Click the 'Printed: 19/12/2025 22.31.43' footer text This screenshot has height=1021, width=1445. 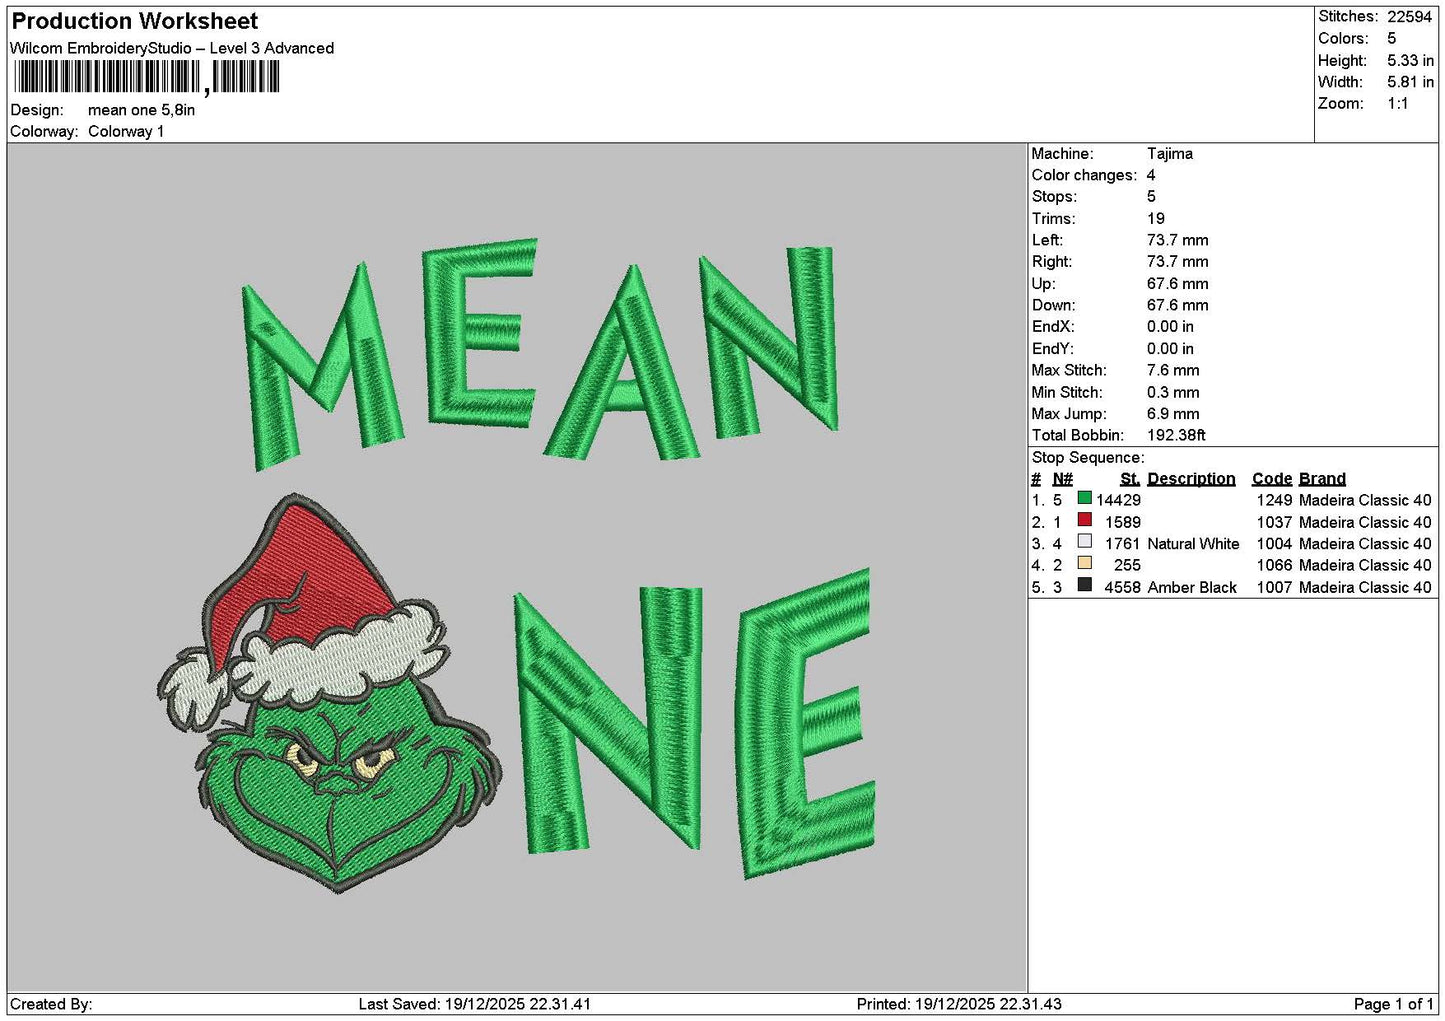point(959,1004)
